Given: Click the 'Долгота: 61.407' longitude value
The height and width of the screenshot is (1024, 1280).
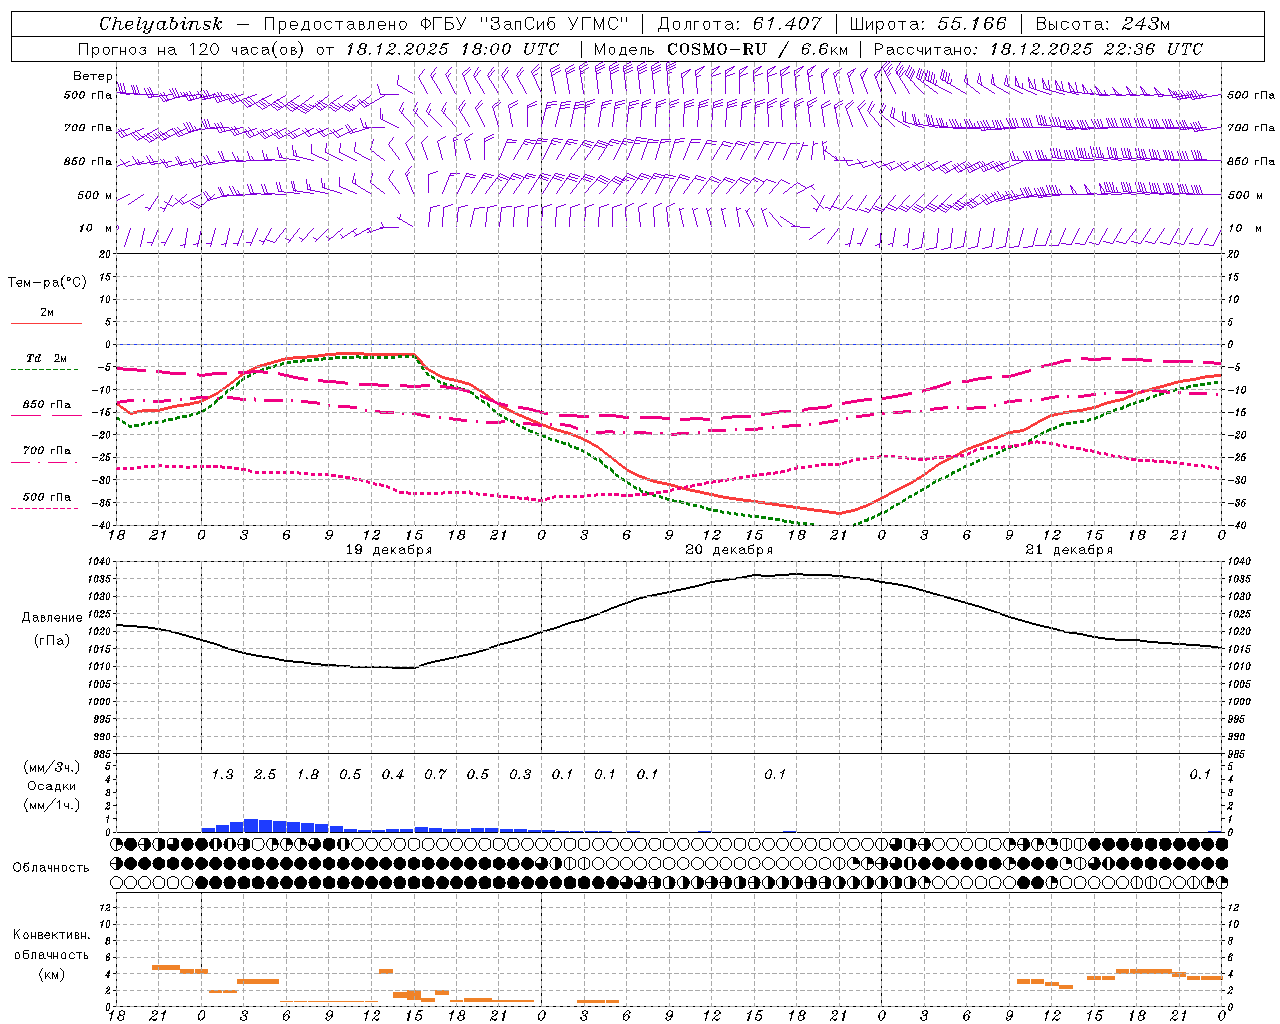Looking at the screenshot, I should coord(739,24).
